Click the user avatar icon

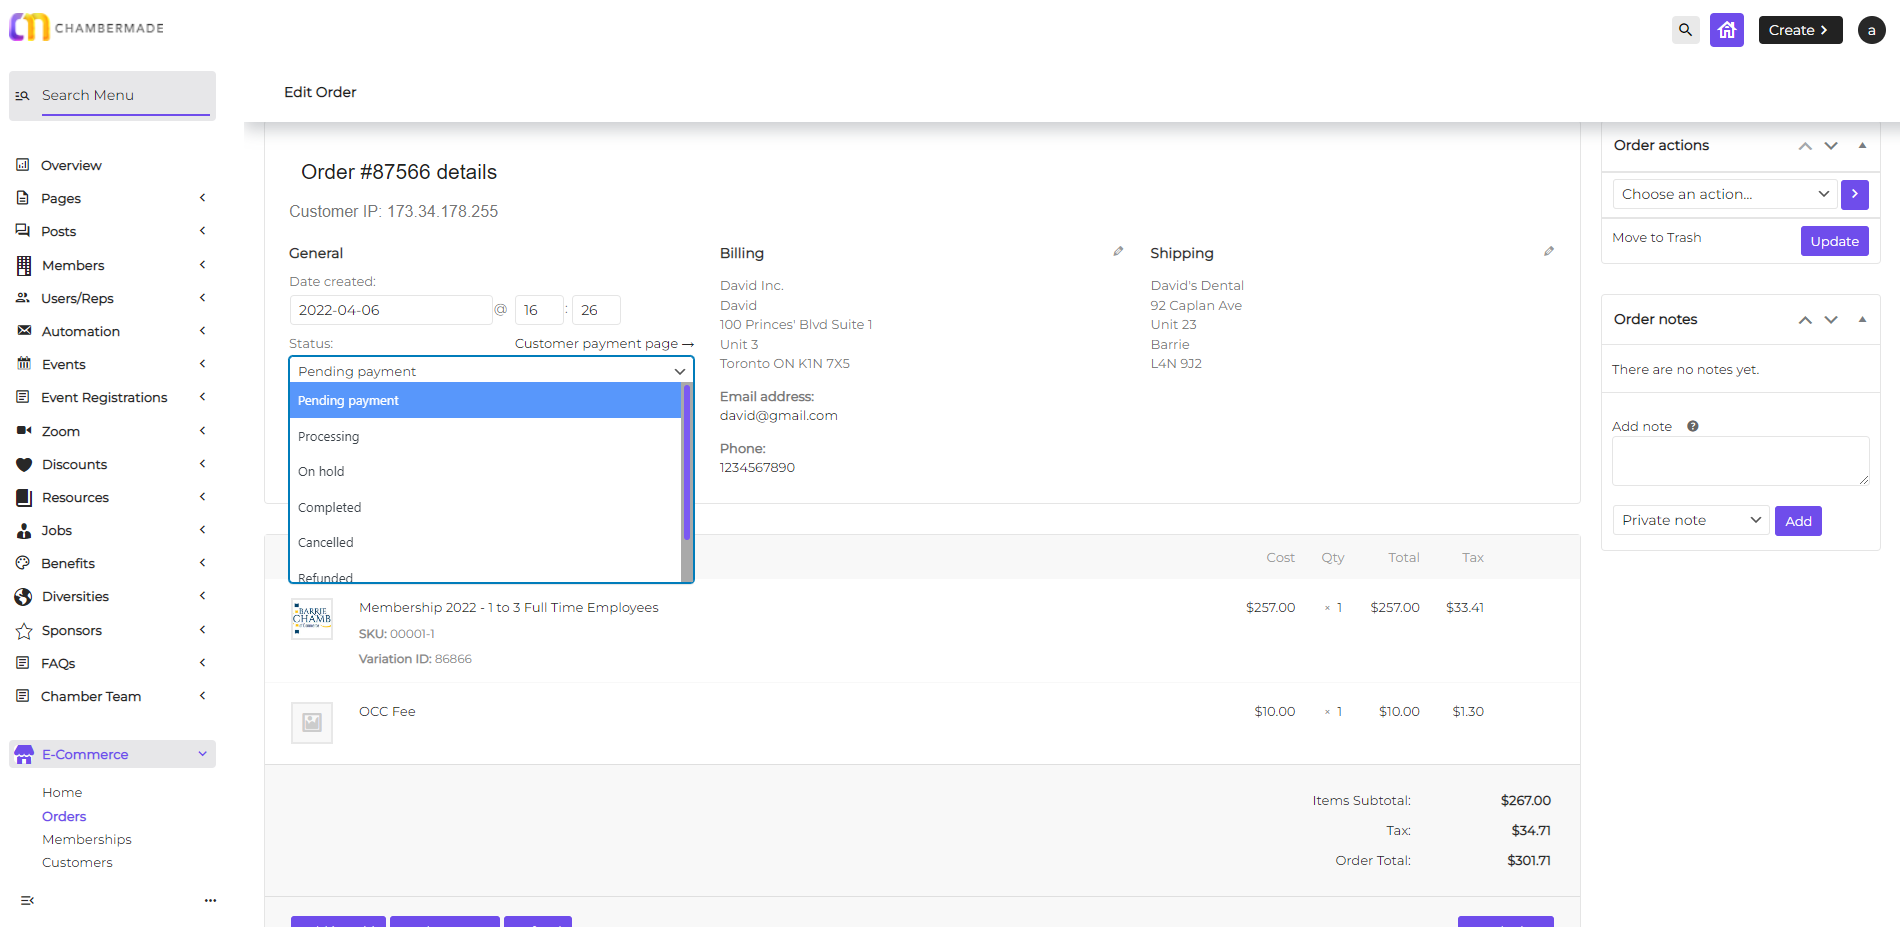[x=1871, y=30]
